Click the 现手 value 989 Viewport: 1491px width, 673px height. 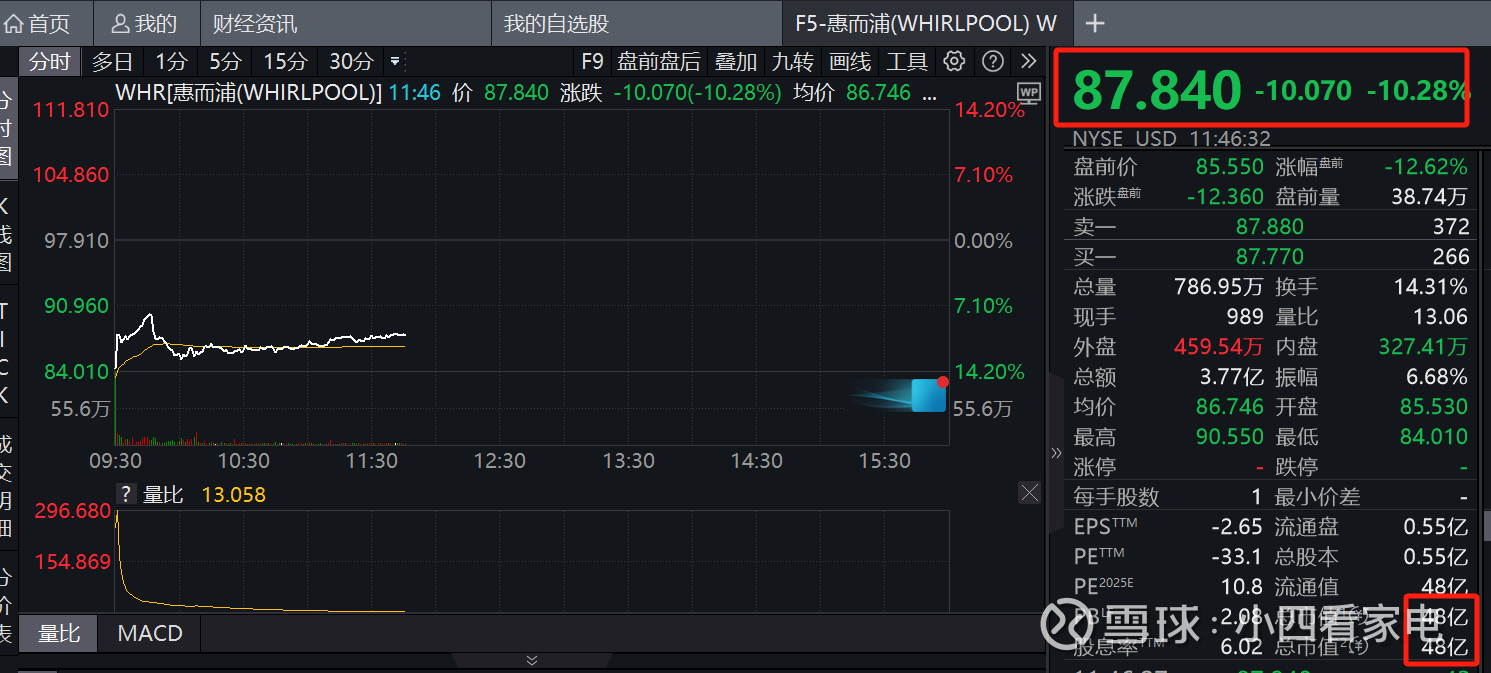coord(1245,317)
